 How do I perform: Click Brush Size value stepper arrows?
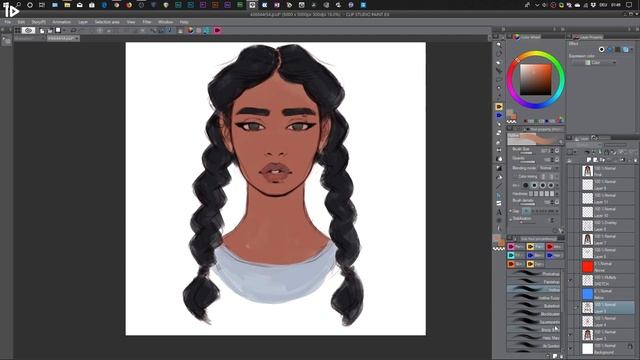pos(552,151)
